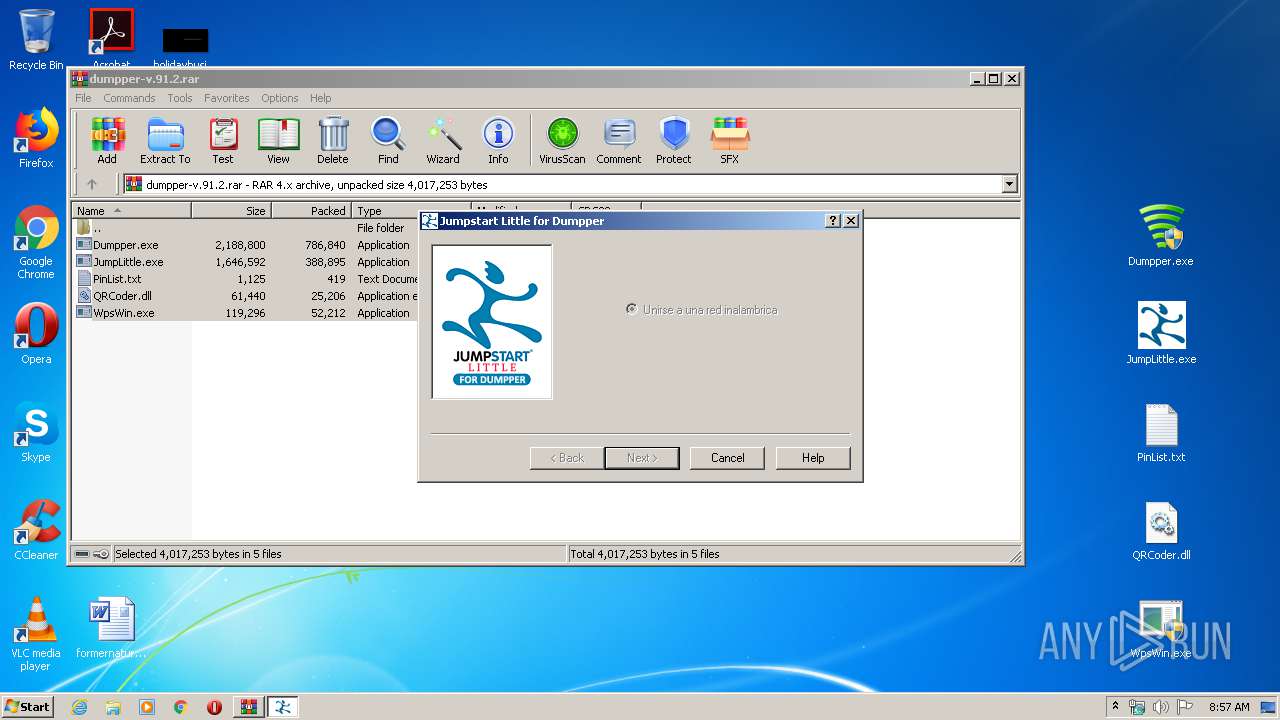Expand the archive path dropdown
The height and width of the screenshot is (720, 1280).
(1009, 184)
